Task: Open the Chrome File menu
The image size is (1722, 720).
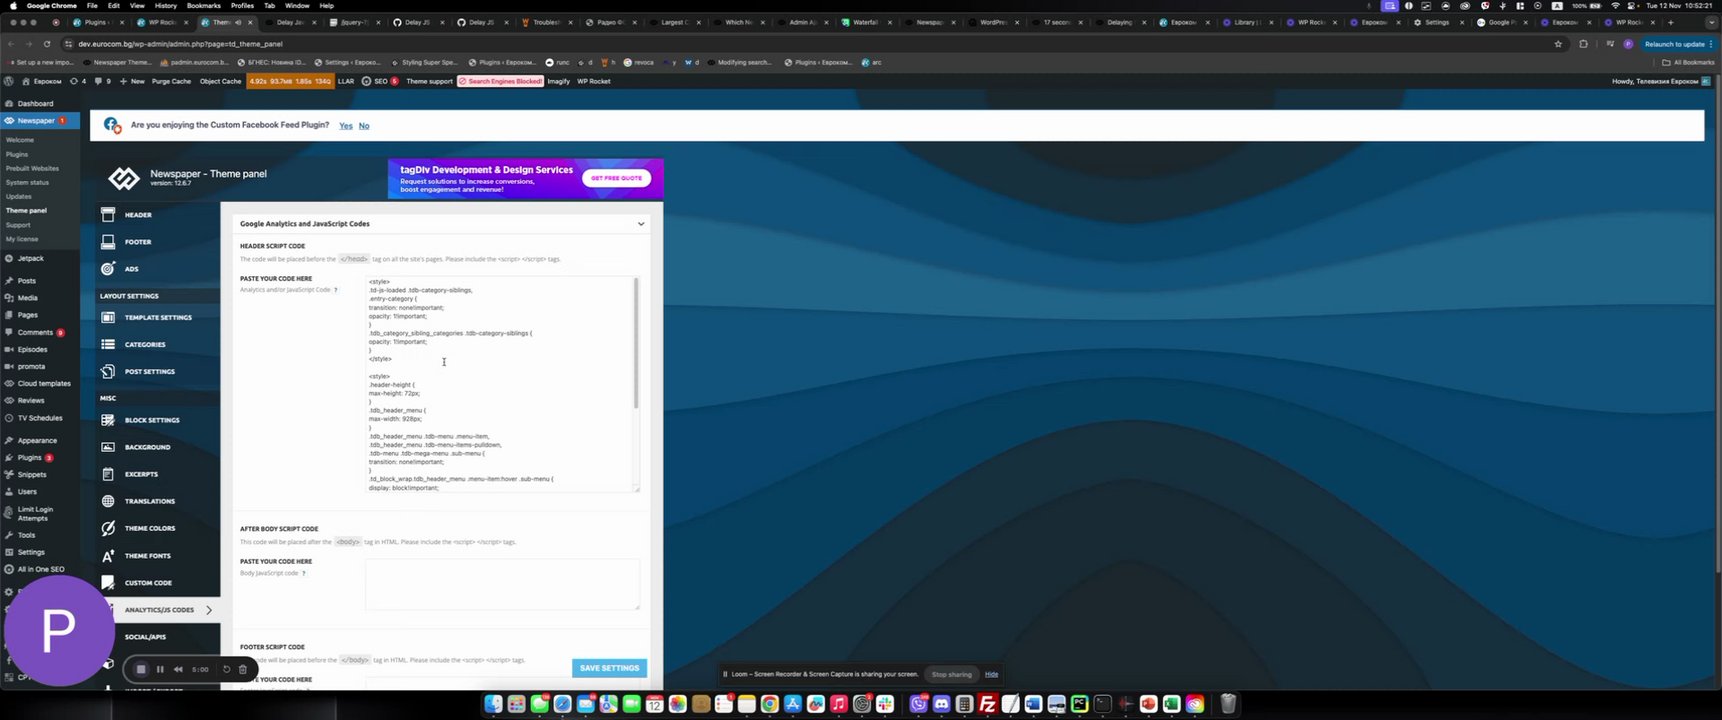Action: pyautogui.click(x=92, y=6)
